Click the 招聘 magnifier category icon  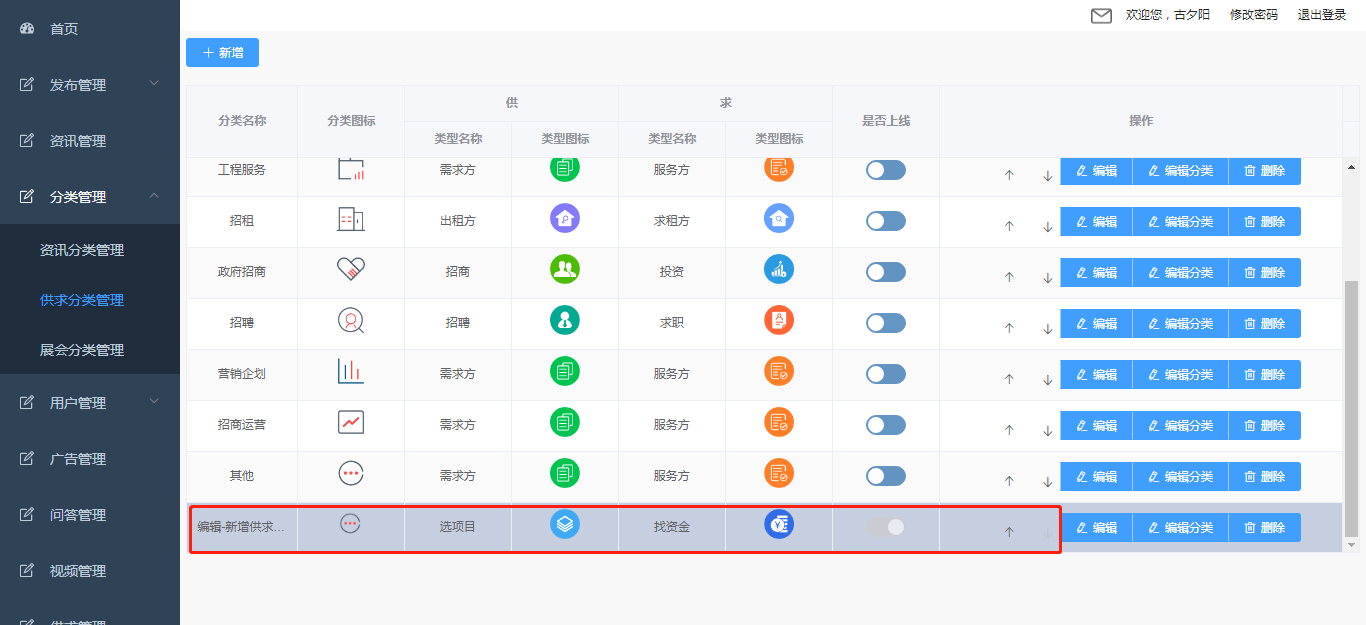(351, 322)
